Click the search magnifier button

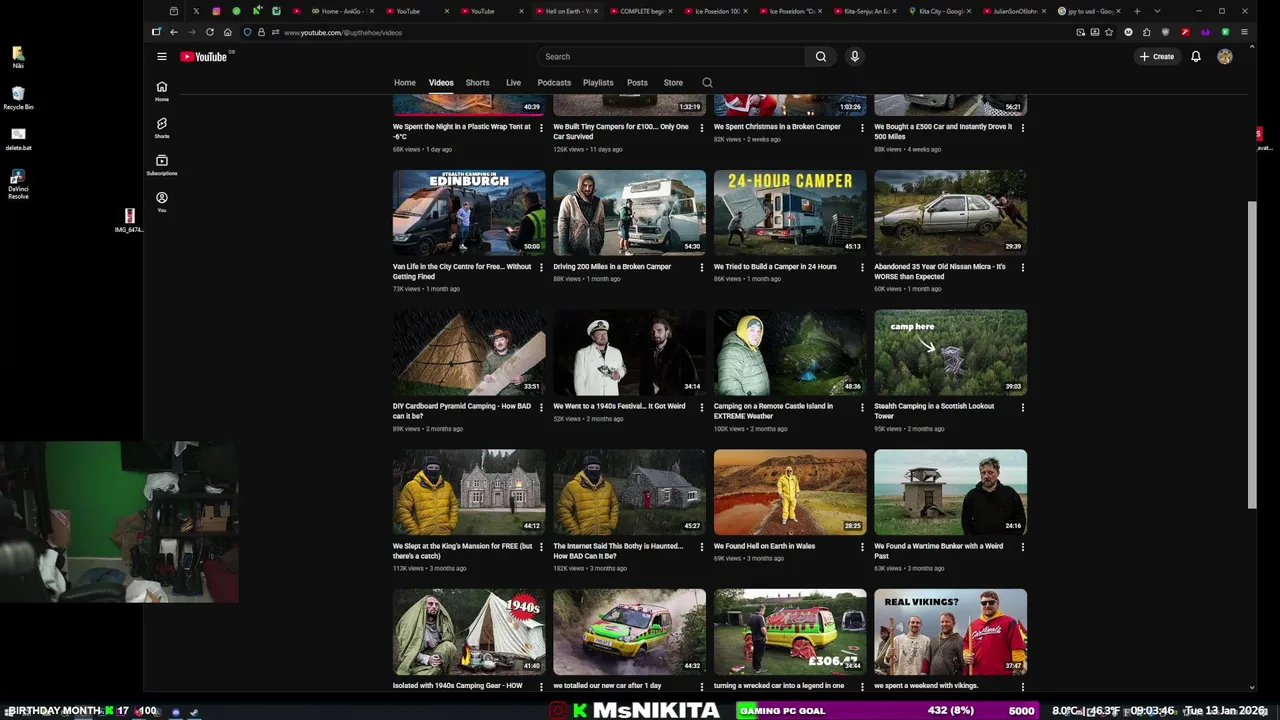tap(821, 57)
